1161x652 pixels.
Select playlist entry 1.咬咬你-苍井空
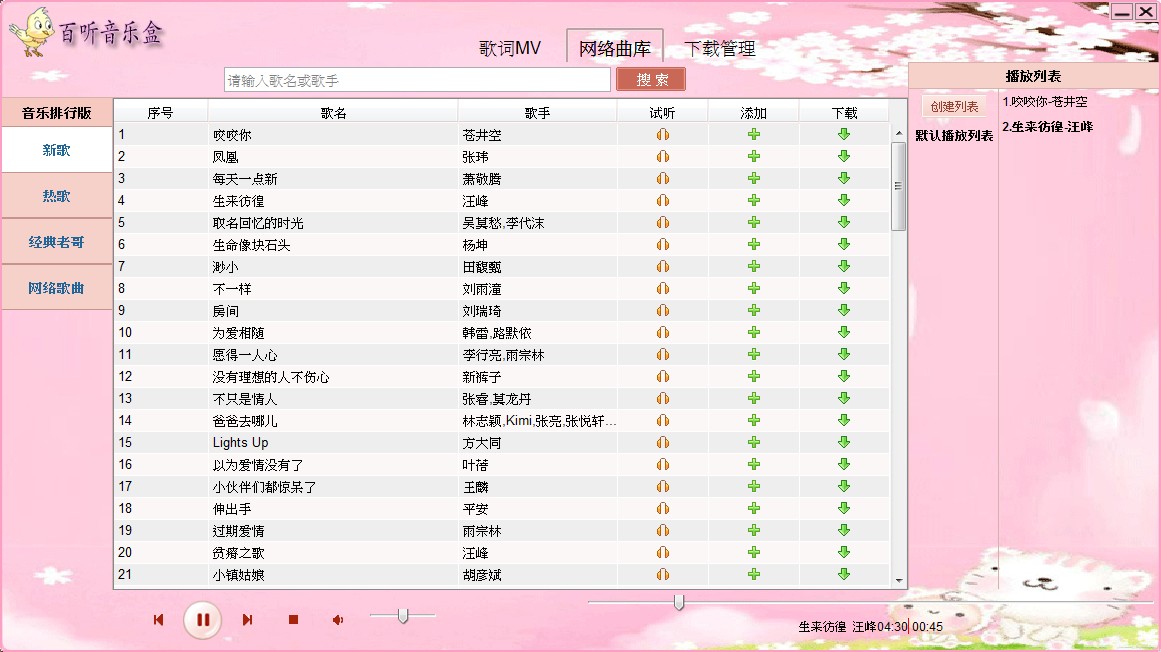point(1045,102)
